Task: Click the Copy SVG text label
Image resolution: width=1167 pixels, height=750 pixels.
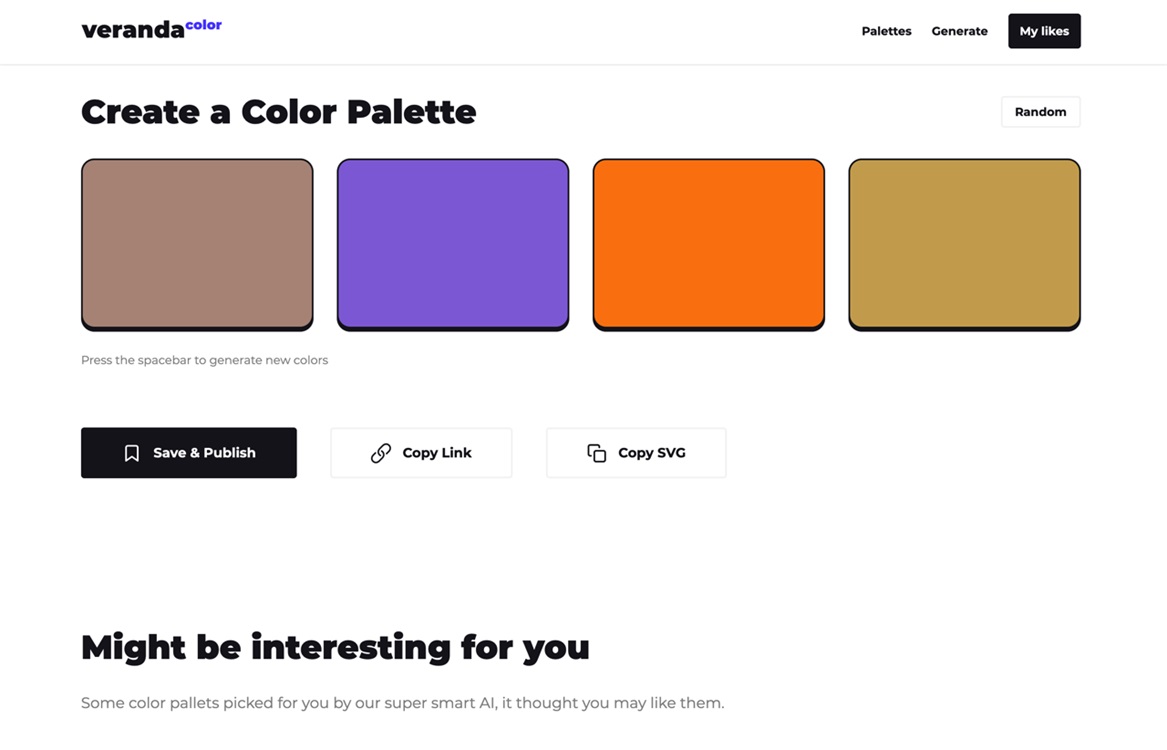Action: click(652, 453)
